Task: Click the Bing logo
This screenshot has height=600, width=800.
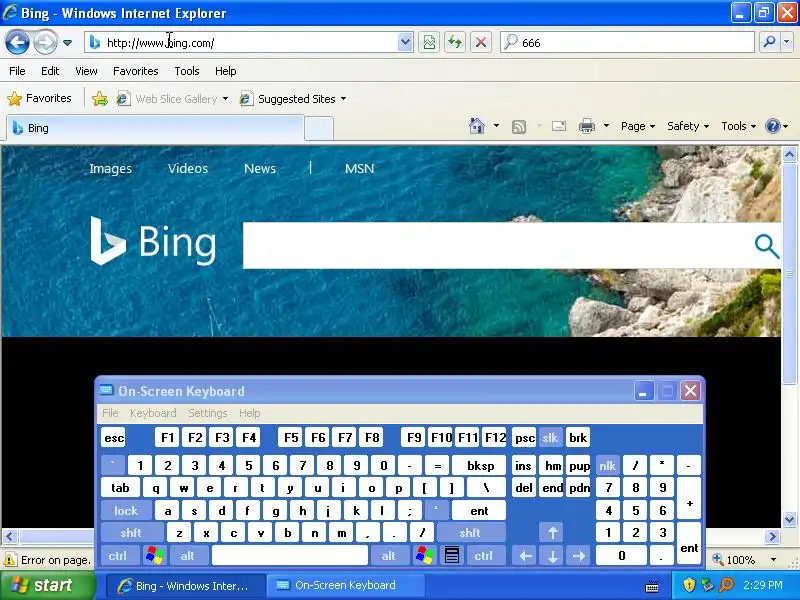Action: [153, 241]
